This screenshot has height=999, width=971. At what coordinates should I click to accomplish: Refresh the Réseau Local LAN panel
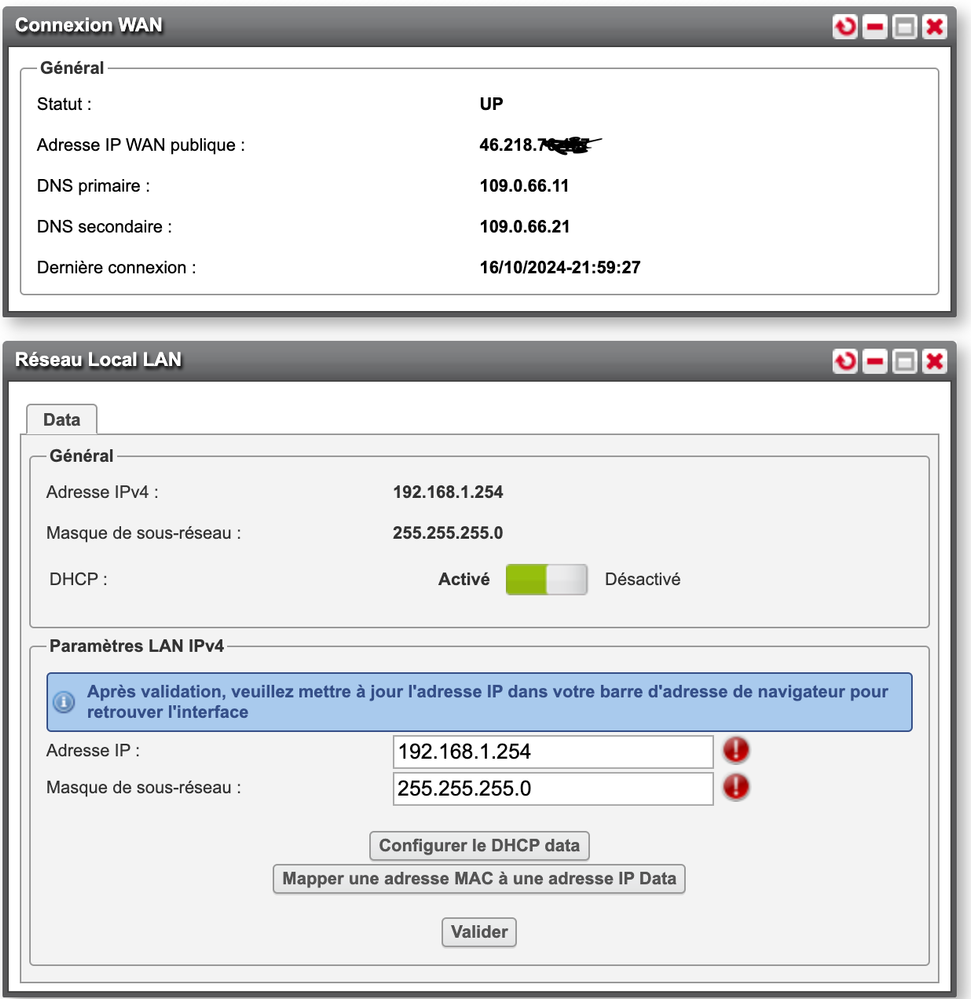[x=845, y=360]
